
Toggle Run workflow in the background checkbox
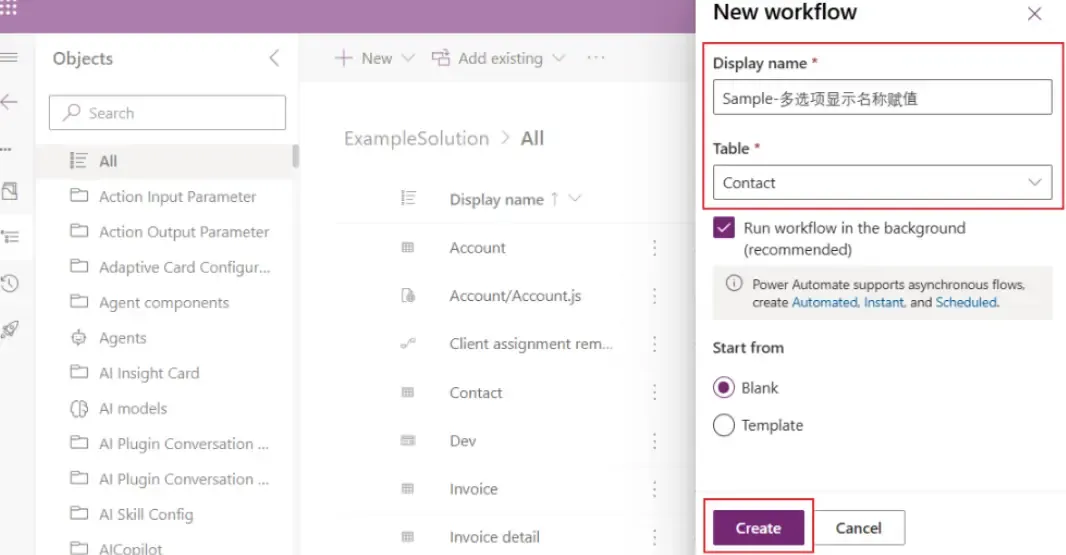[x=724, y=228]
